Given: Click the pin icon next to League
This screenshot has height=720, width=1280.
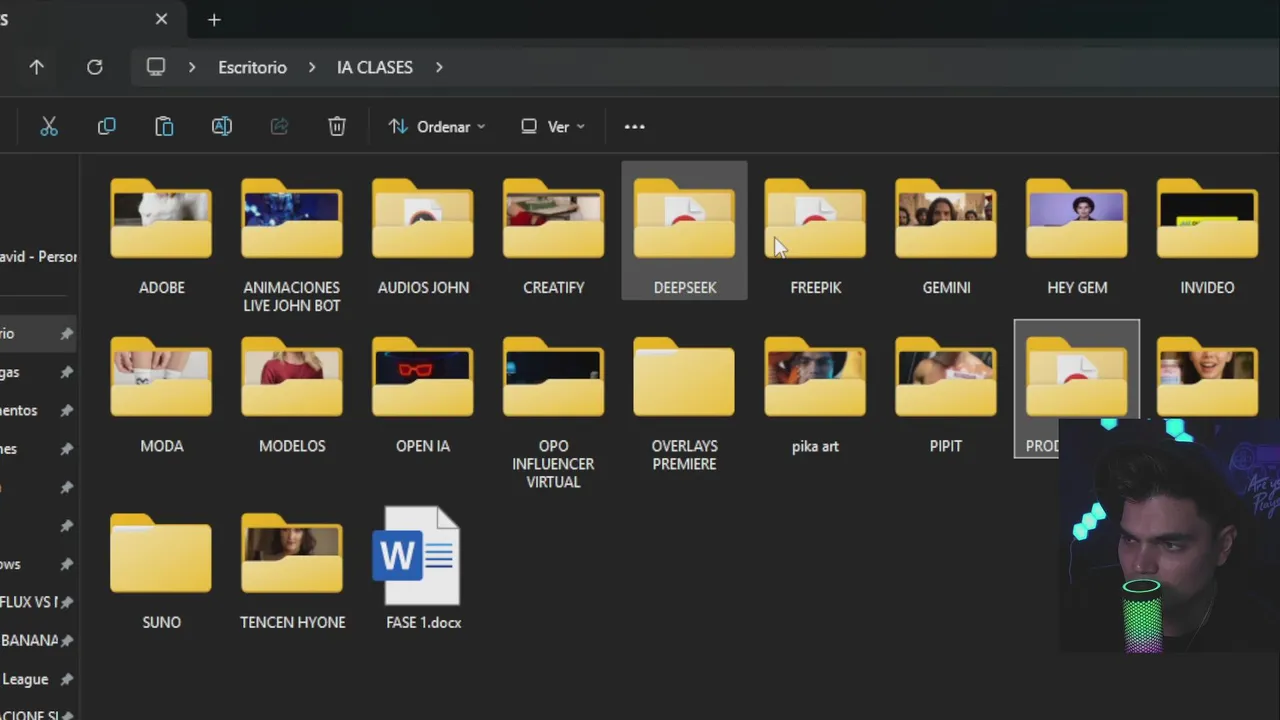Looking at the screenshot, I should point(67,679).
